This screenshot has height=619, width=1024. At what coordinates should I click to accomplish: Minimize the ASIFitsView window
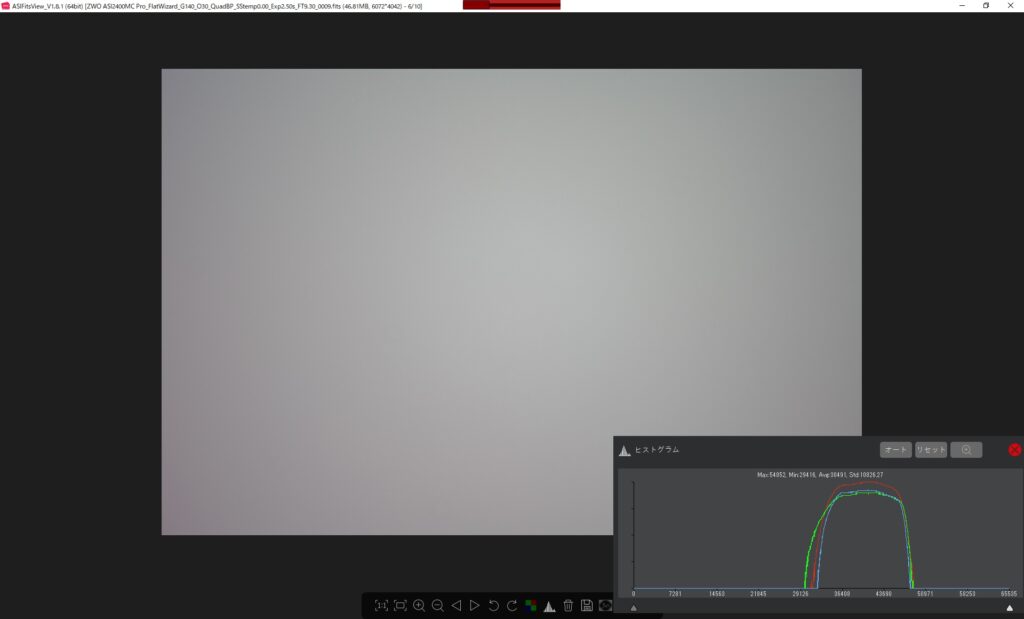[962, 5]
